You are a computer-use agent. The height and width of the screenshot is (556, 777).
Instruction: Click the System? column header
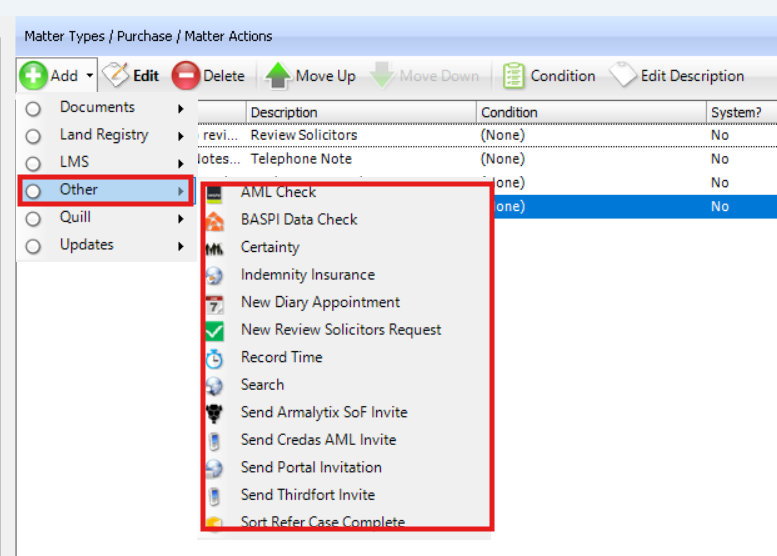click(x=741, y=112)
